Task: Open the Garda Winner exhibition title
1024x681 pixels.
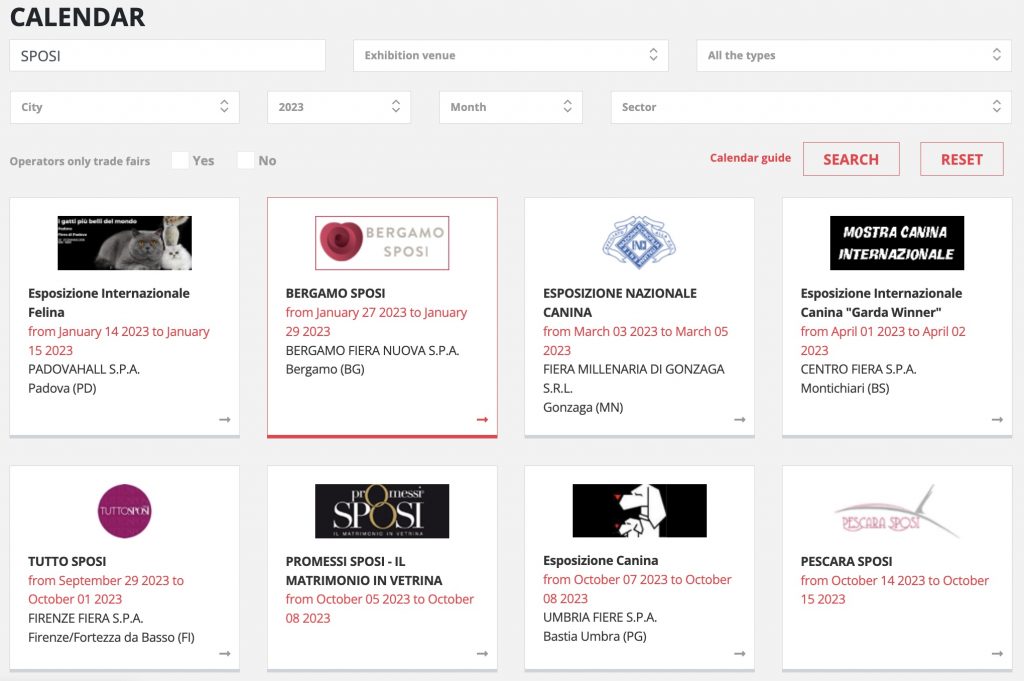Action: point(882,303)
